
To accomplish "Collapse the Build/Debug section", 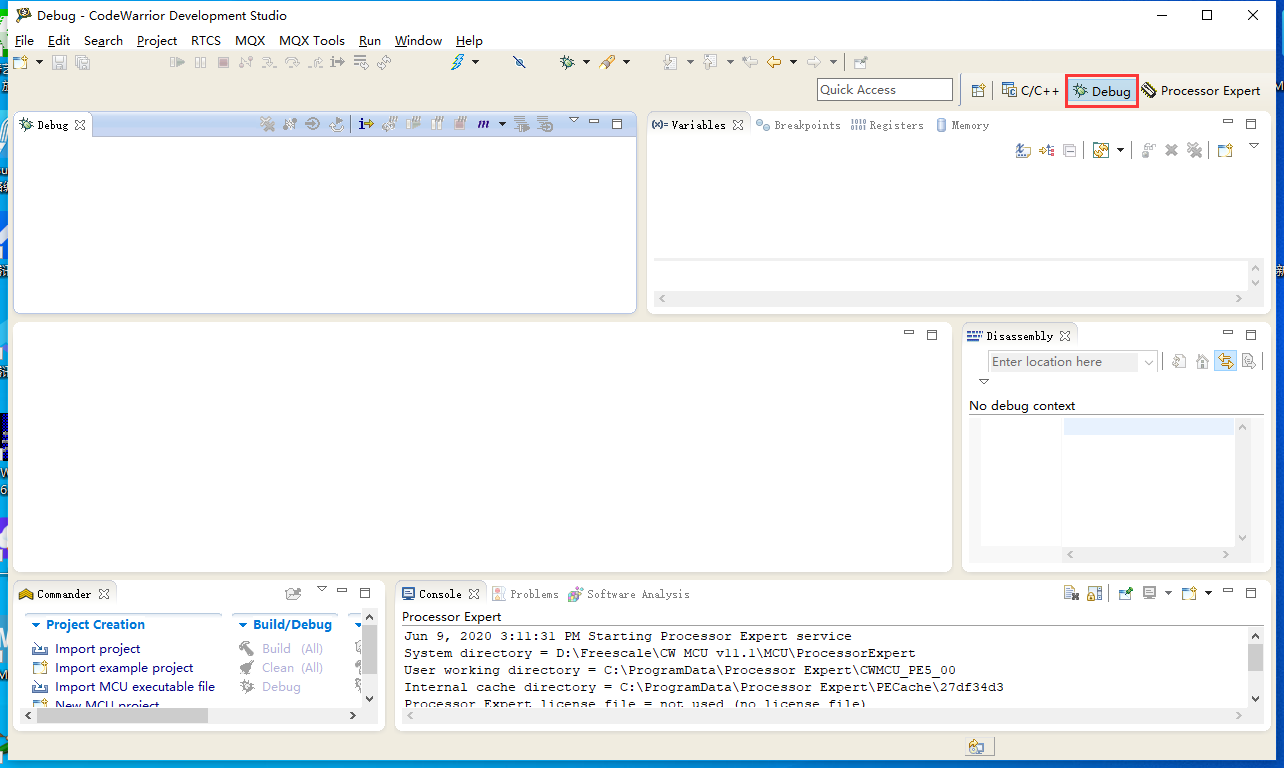I will point(243,625).
